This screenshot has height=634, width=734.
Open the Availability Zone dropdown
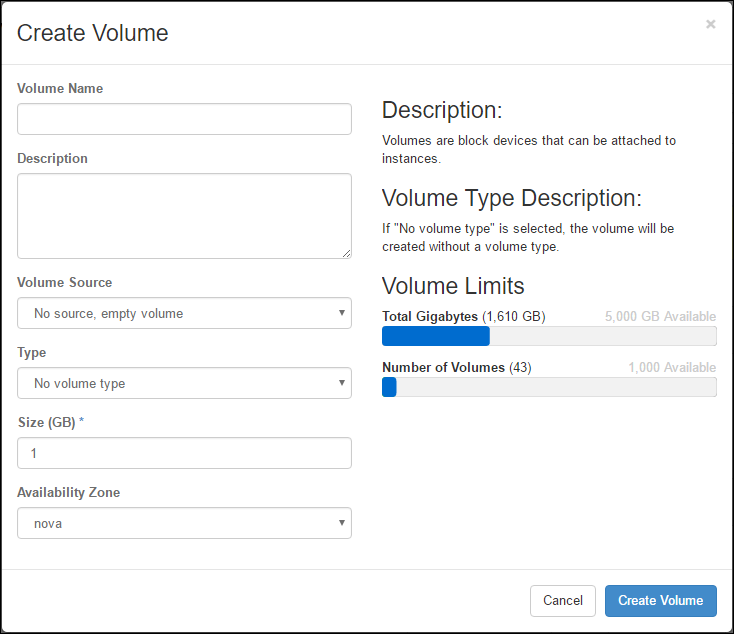(184, 523)
